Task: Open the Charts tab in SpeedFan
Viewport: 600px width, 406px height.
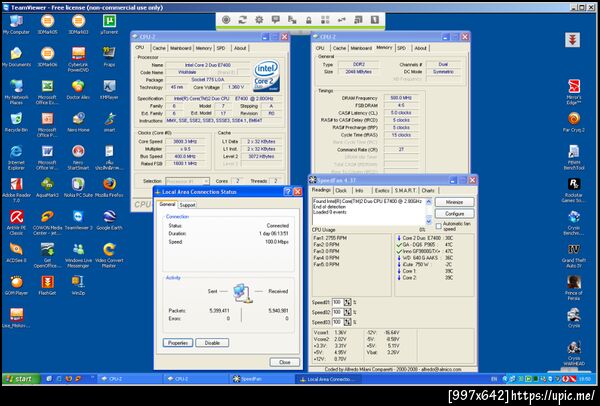Action: click(428, 191)
